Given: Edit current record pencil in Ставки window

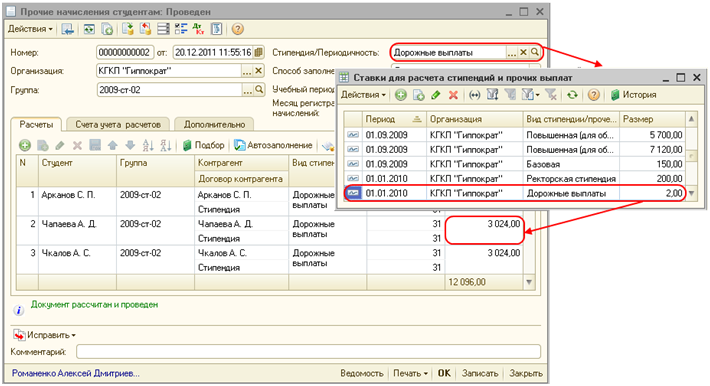Looking at the screenshot, I should click(x=436, y=95).
